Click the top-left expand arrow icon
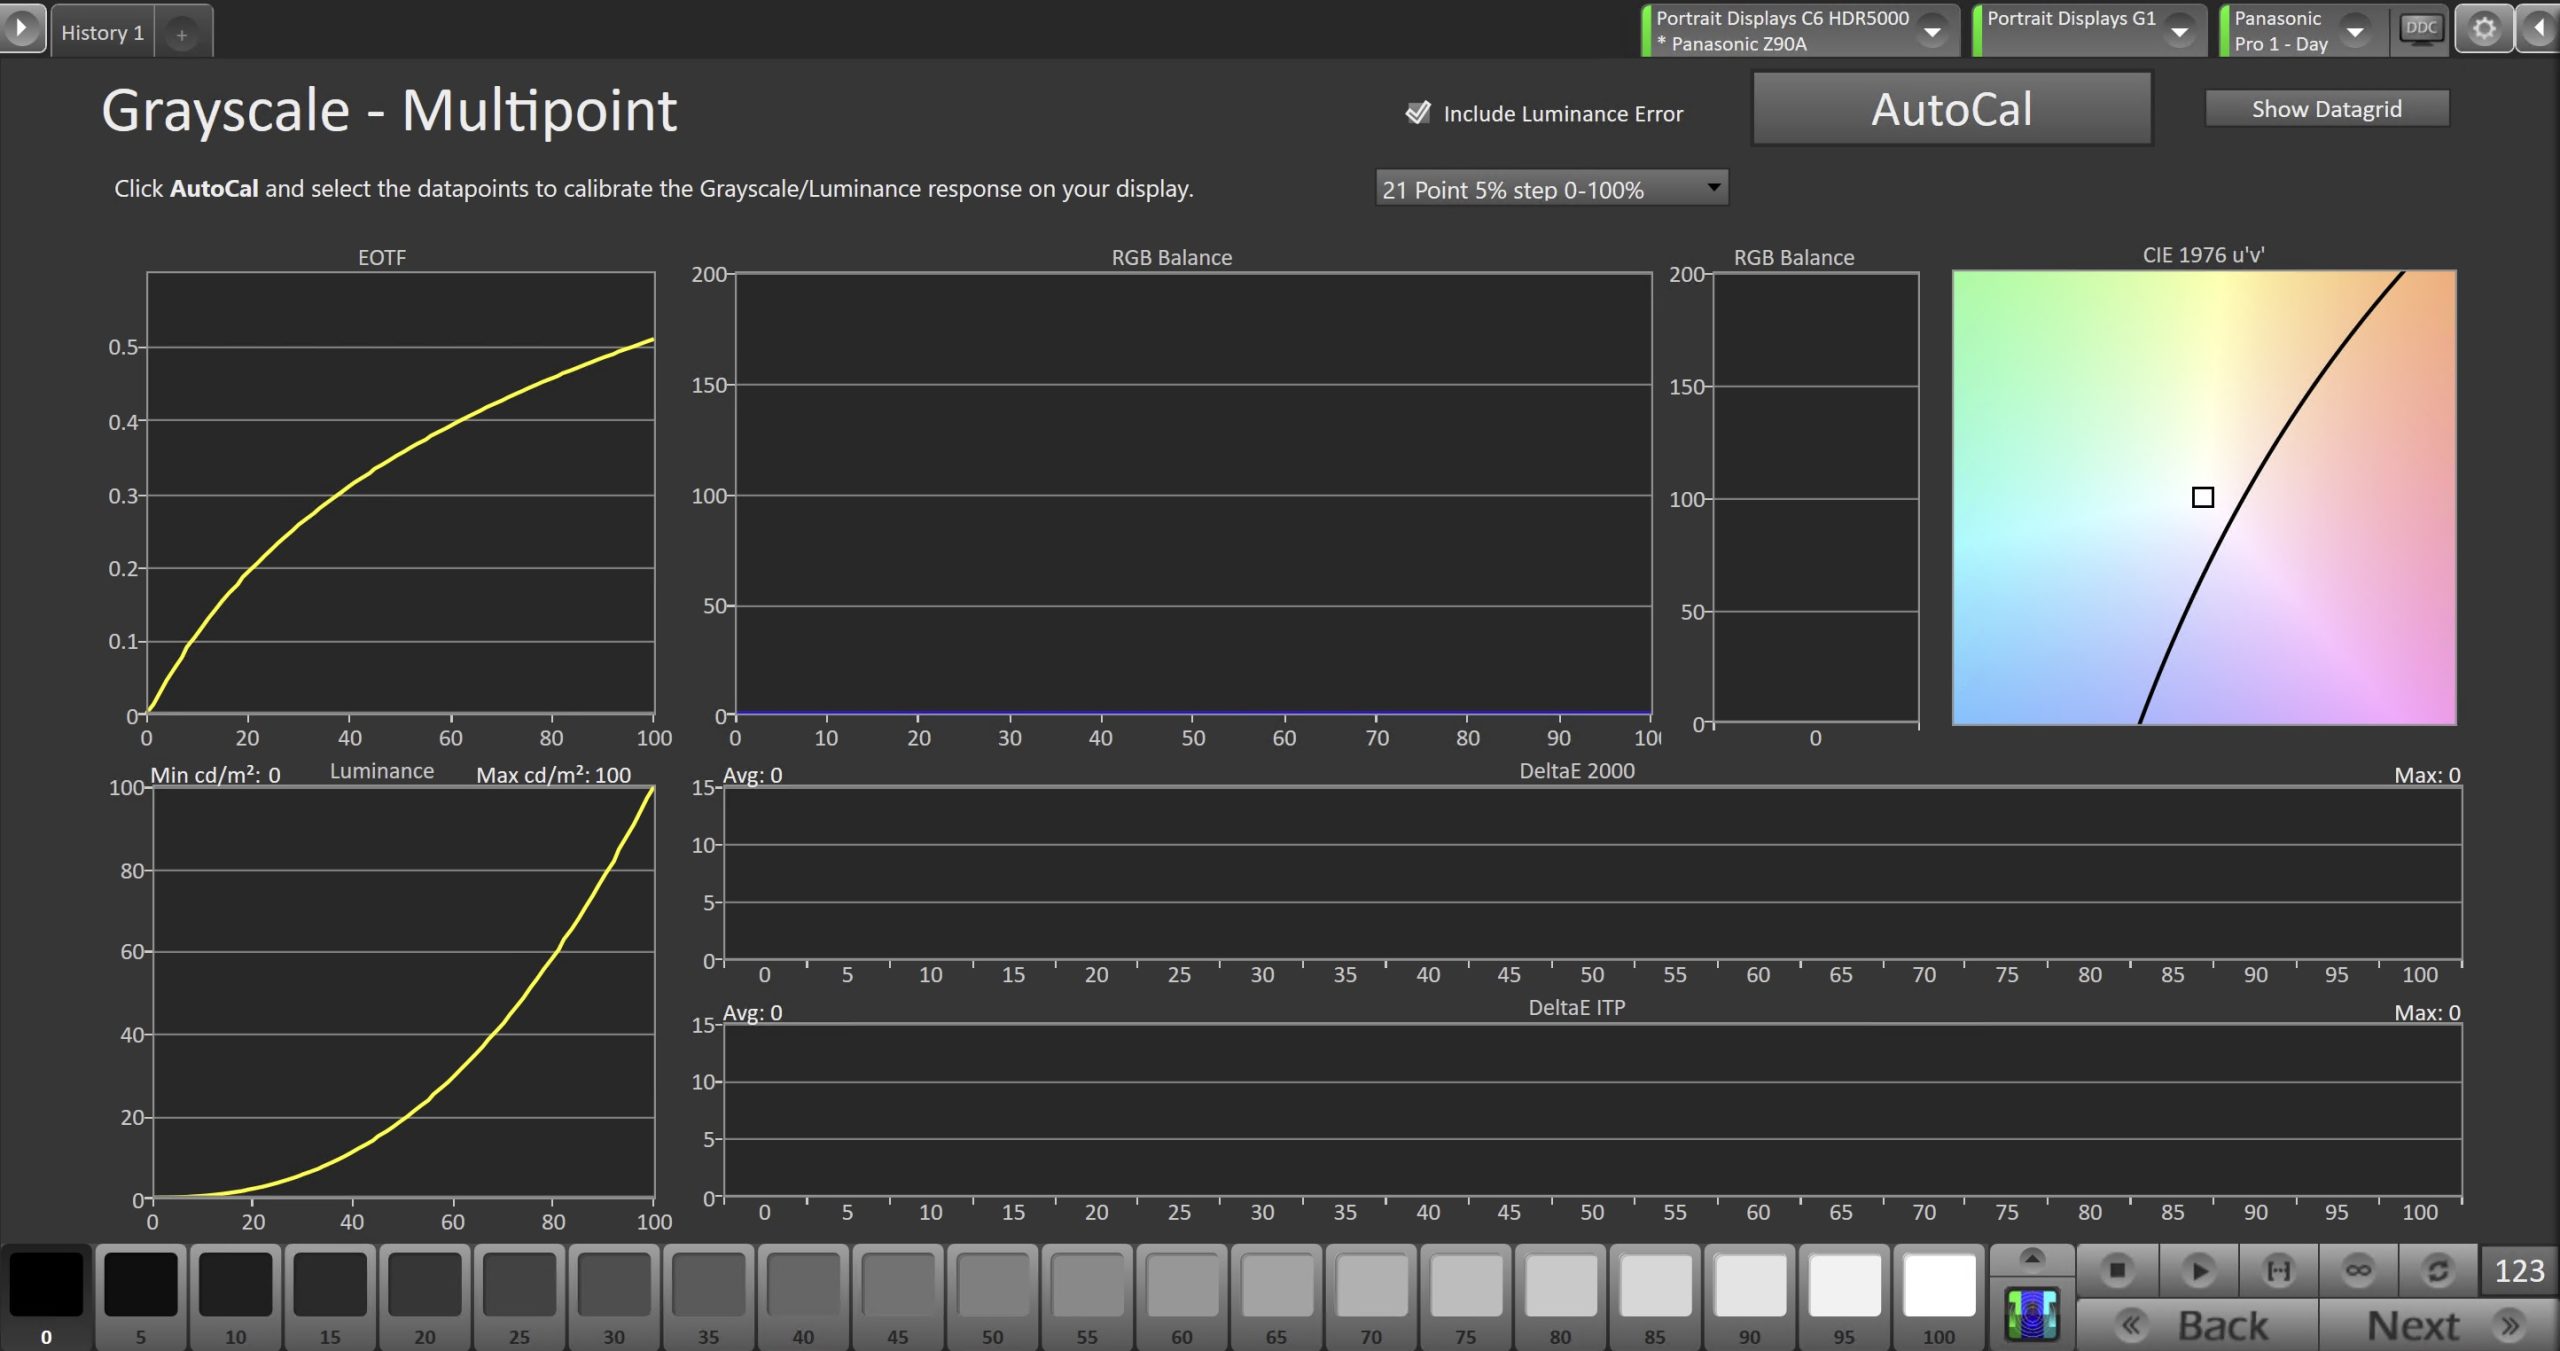Screen dimensions: 2560x1351 (22, 28)
